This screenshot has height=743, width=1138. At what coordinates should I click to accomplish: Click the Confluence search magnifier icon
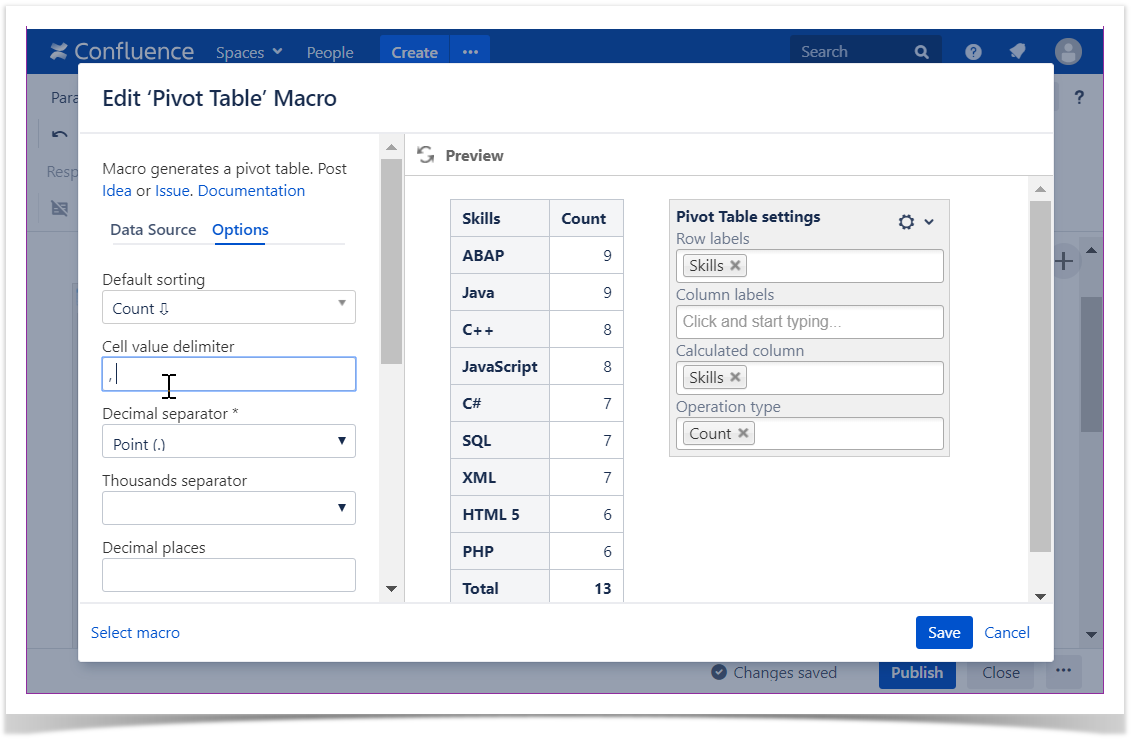click(x=921, y=52)
